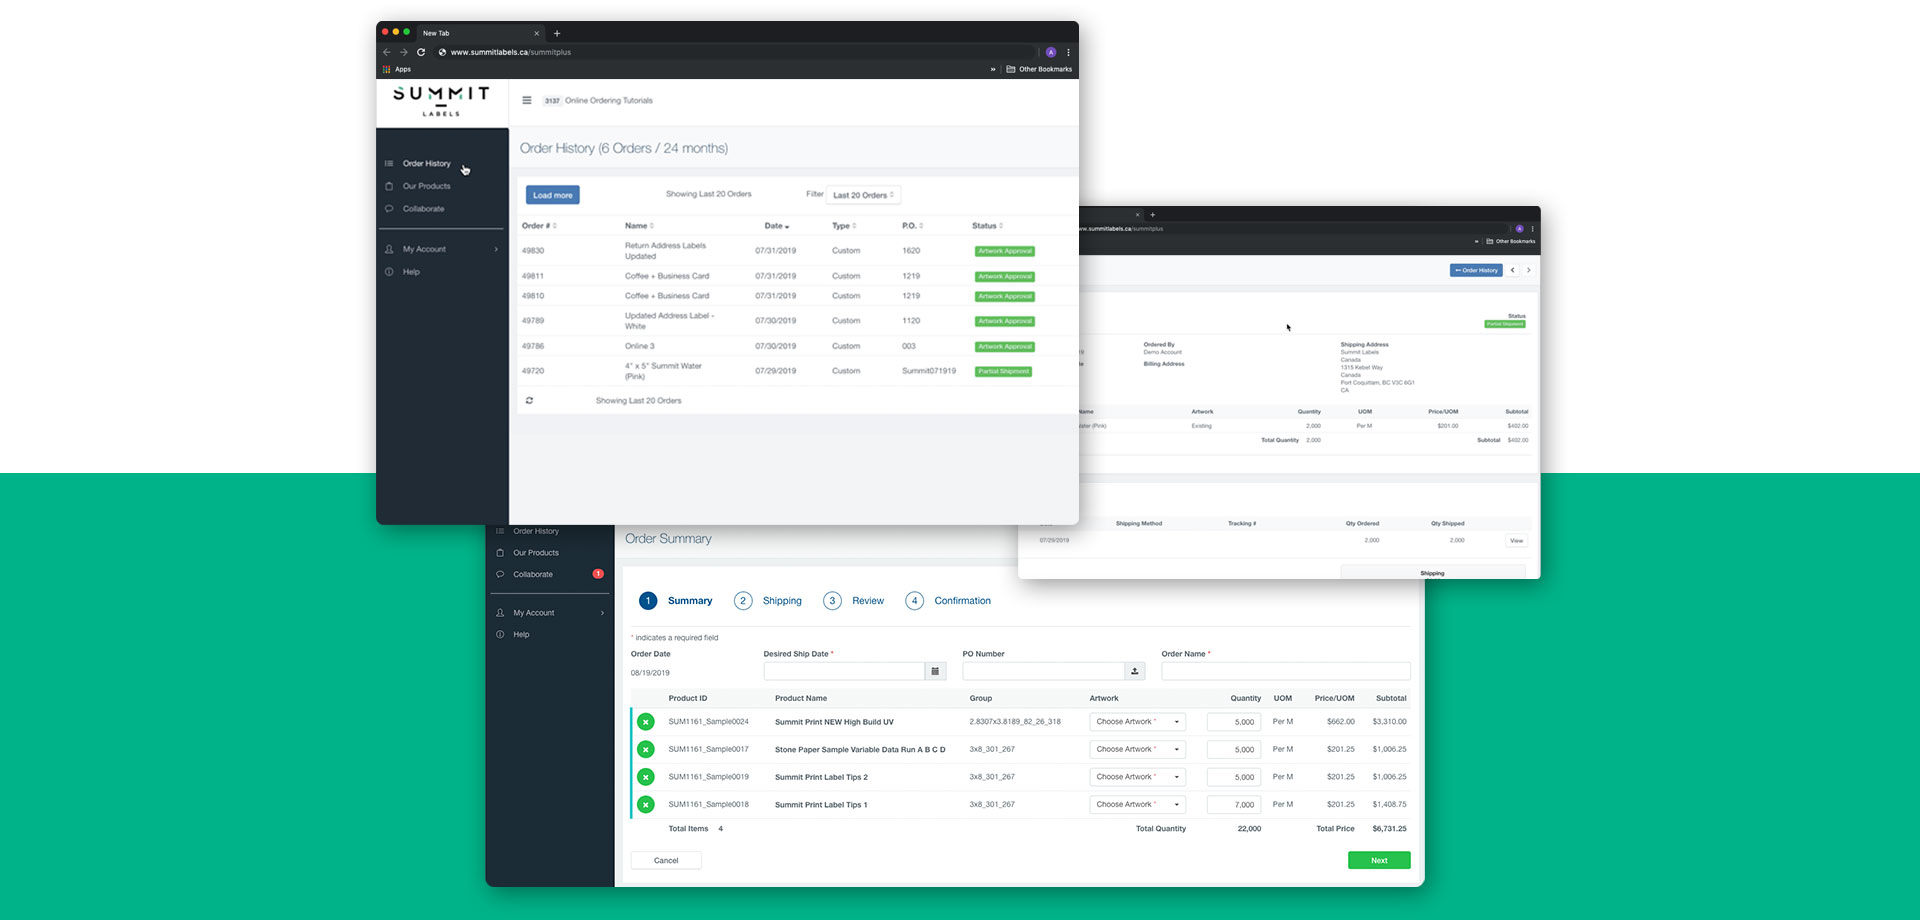Click the blue Order History button in detail window
The height and width of the screenshot is (920, 1920).
tap(1476, 270)
